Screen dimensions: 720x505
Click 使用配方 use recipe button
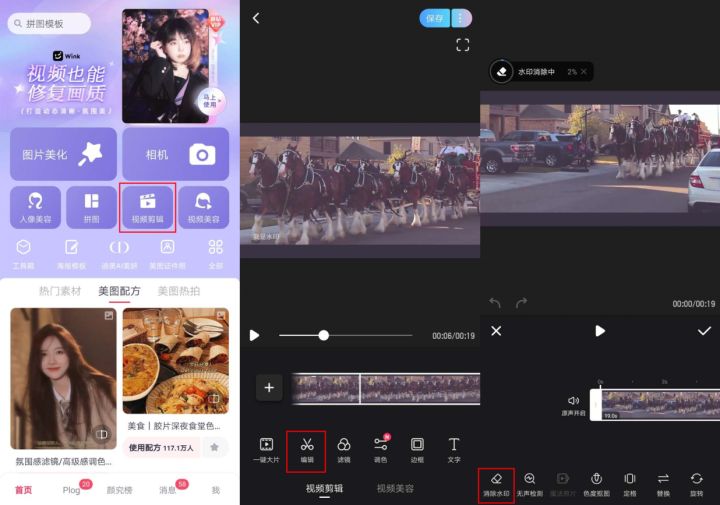click(161, 447)
